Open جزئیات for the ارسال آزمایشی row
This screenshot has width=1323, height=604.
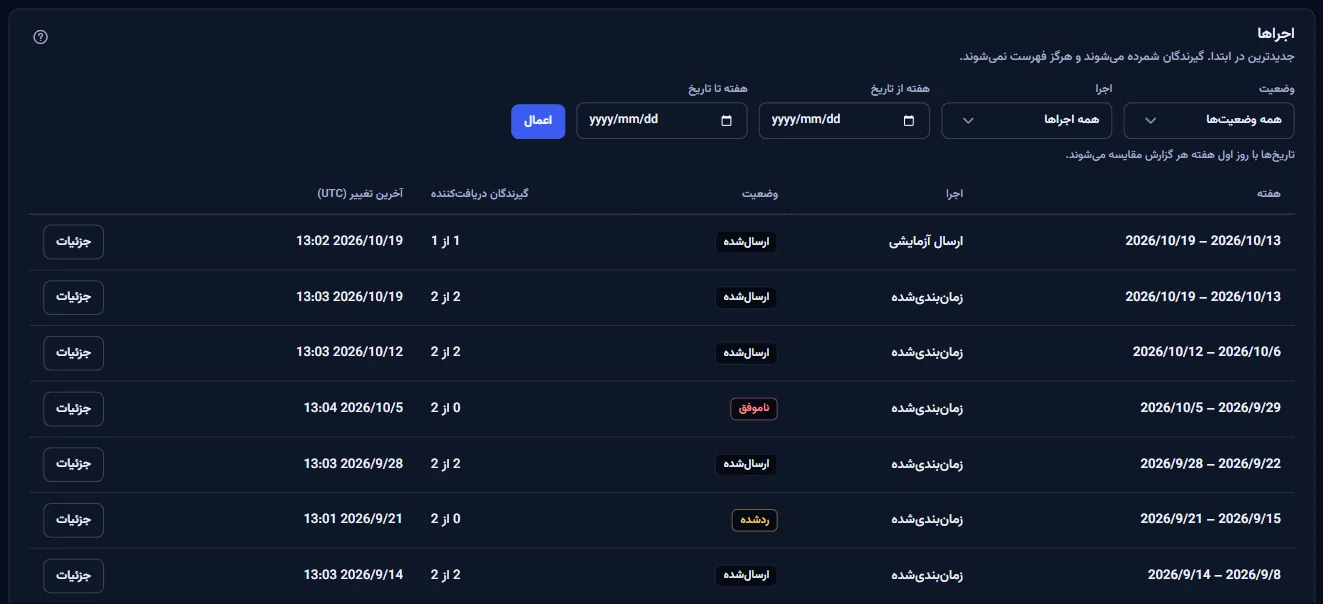[x=73, y=242]
